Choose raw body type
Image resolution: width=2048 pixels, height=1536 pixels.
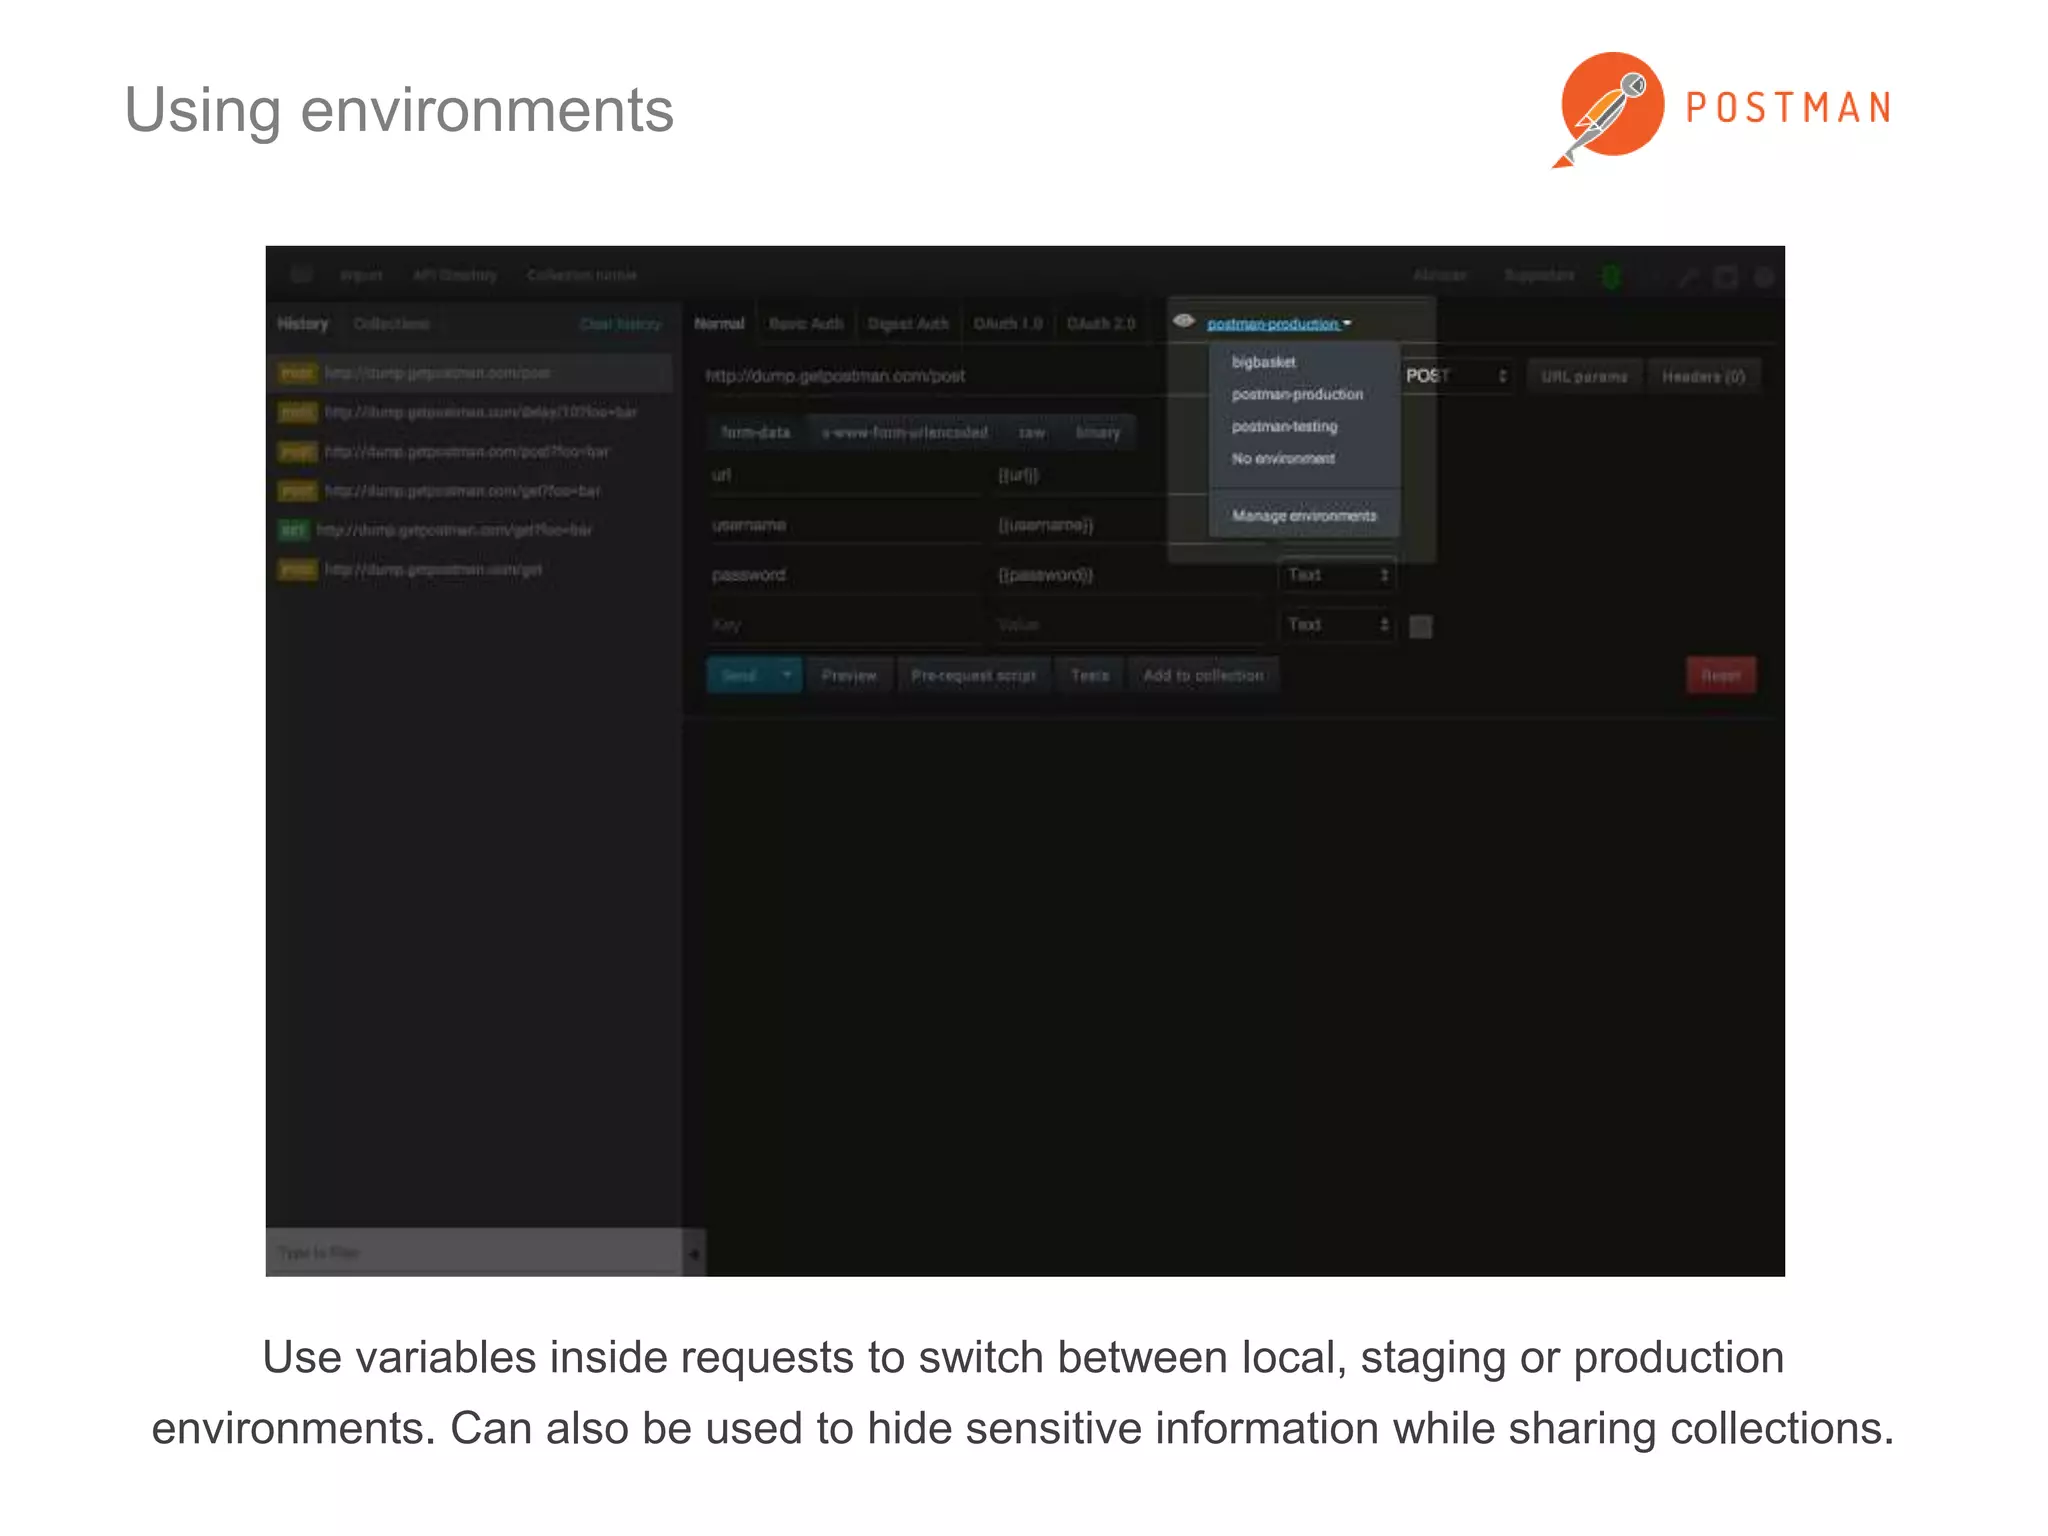1031,432
